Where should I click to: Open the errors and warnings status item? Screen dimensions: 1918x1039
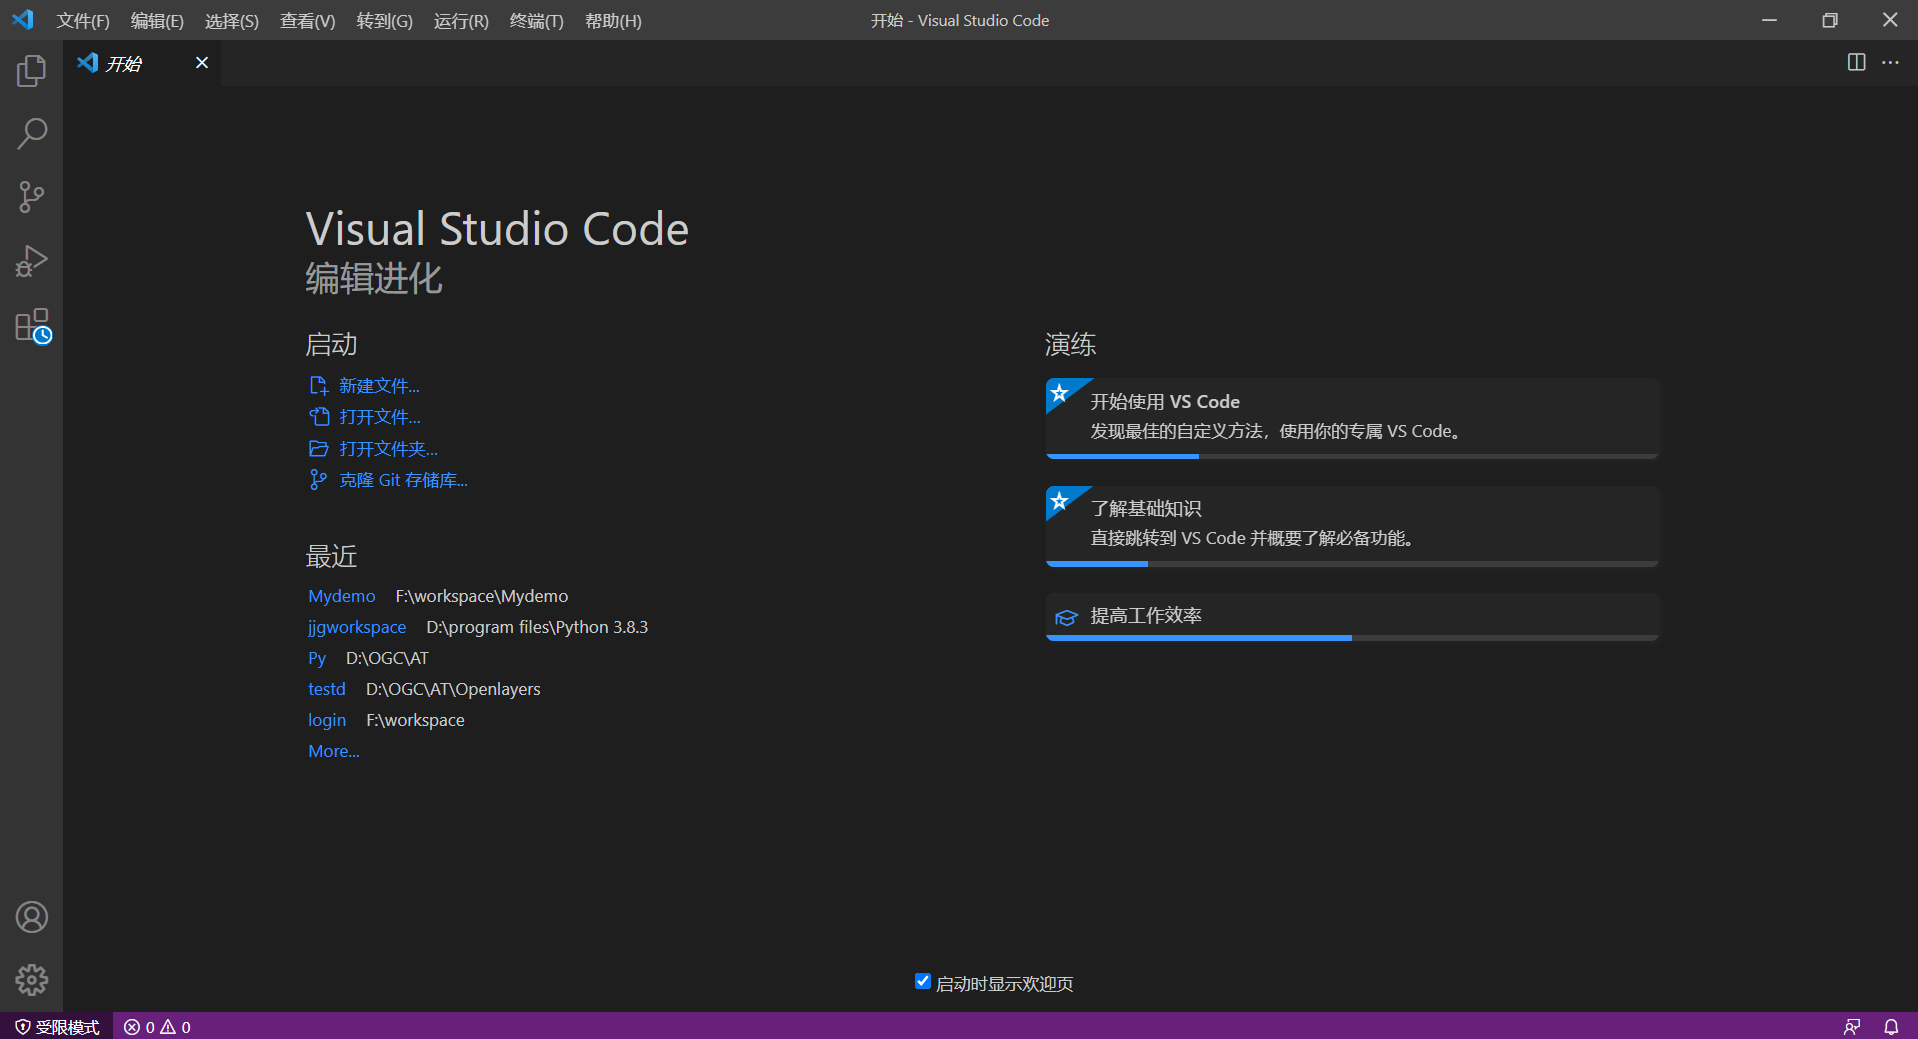click(157, 1027)
